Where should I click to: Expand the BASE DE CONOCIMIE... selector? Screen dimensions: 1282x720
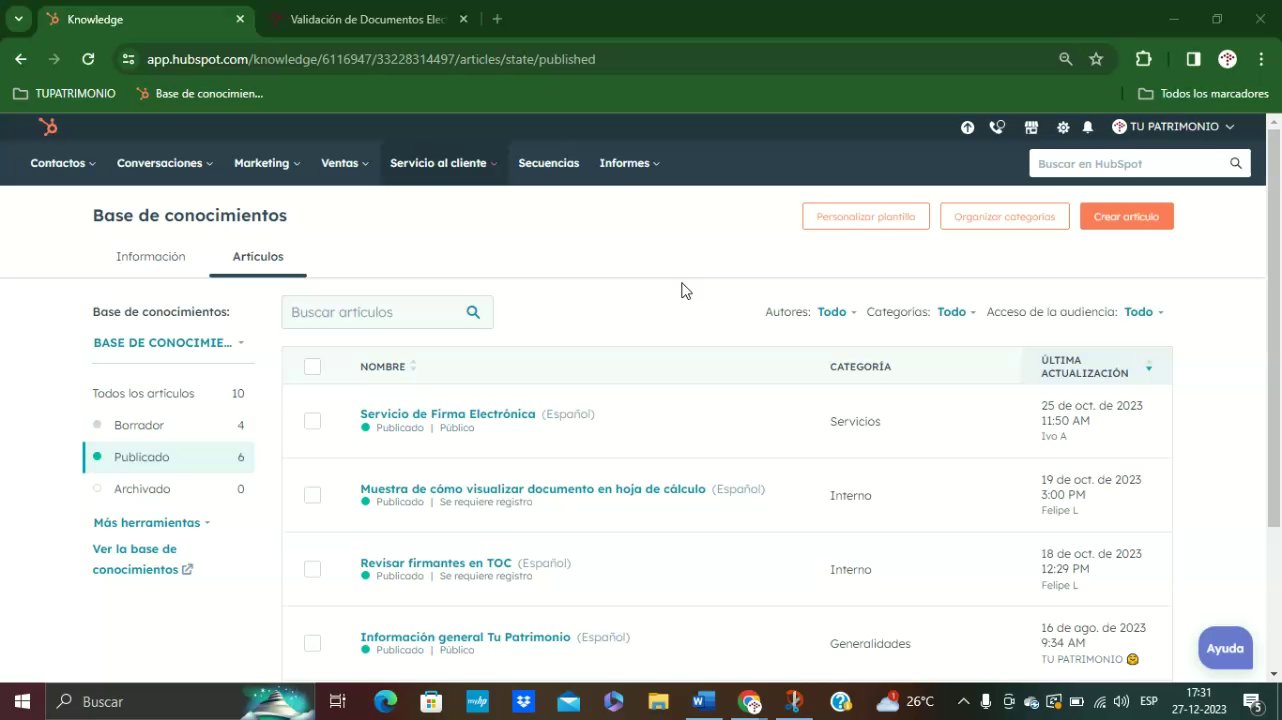[x=168, y=342]
